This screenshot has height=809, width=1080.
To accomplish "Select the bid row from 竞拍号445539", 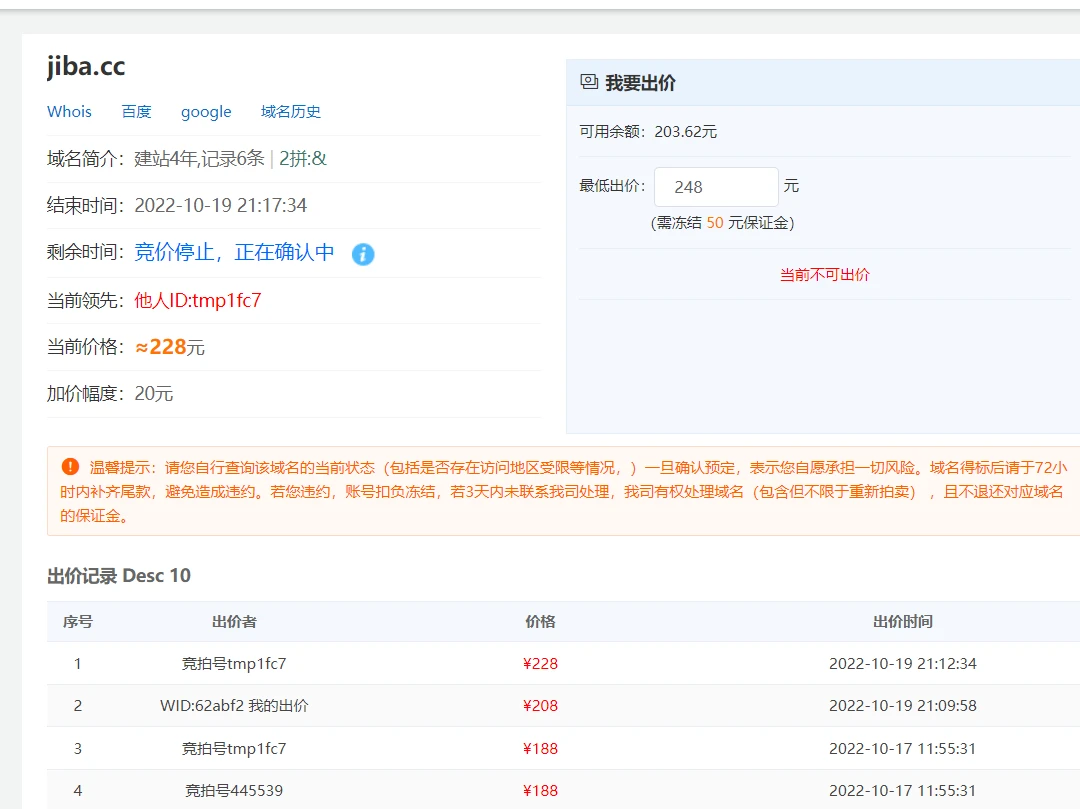I will [234, 791].
